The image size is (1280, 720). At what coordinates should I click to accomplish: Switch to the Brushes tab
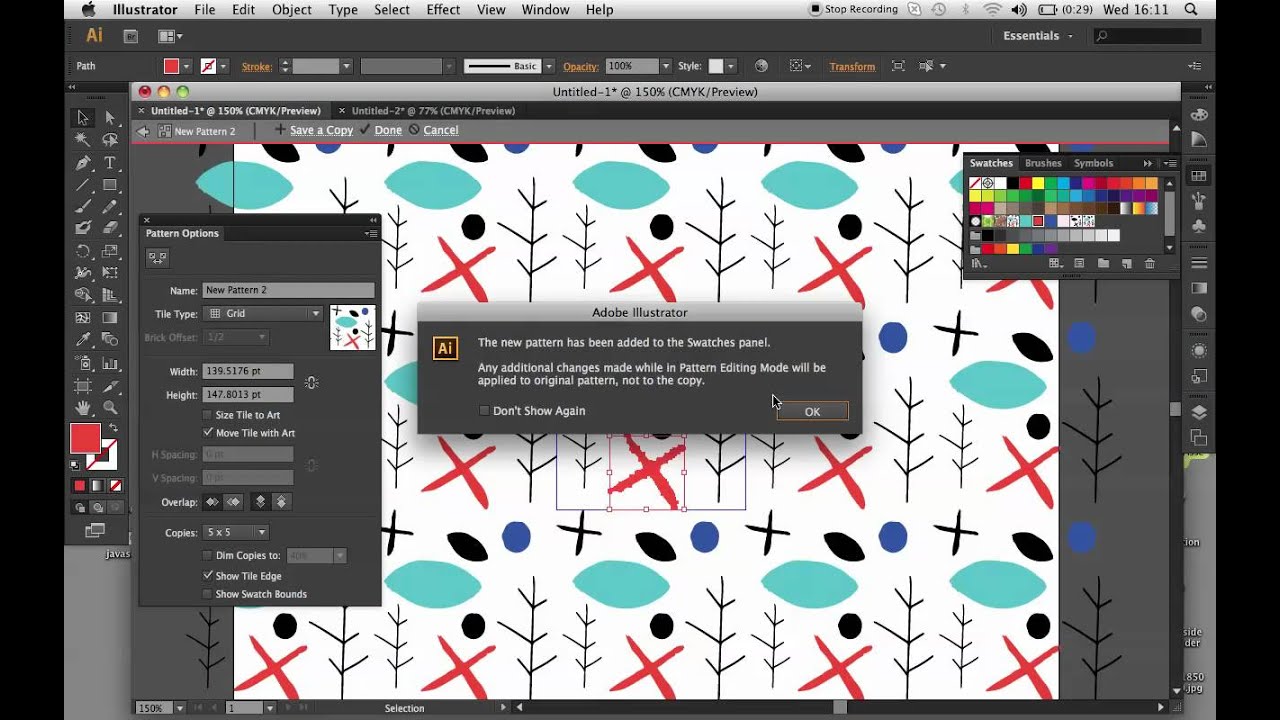click(x=1043, y=163)
